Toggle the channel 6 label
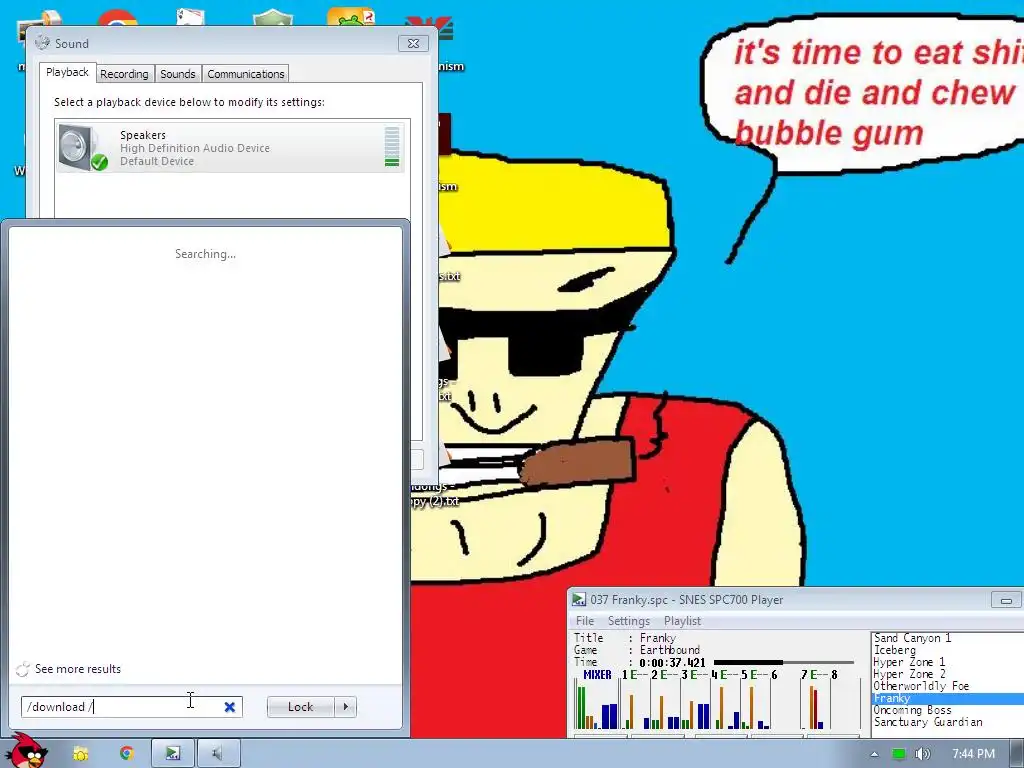Screen dimensions: 1024x768 [x=775, y=675]
